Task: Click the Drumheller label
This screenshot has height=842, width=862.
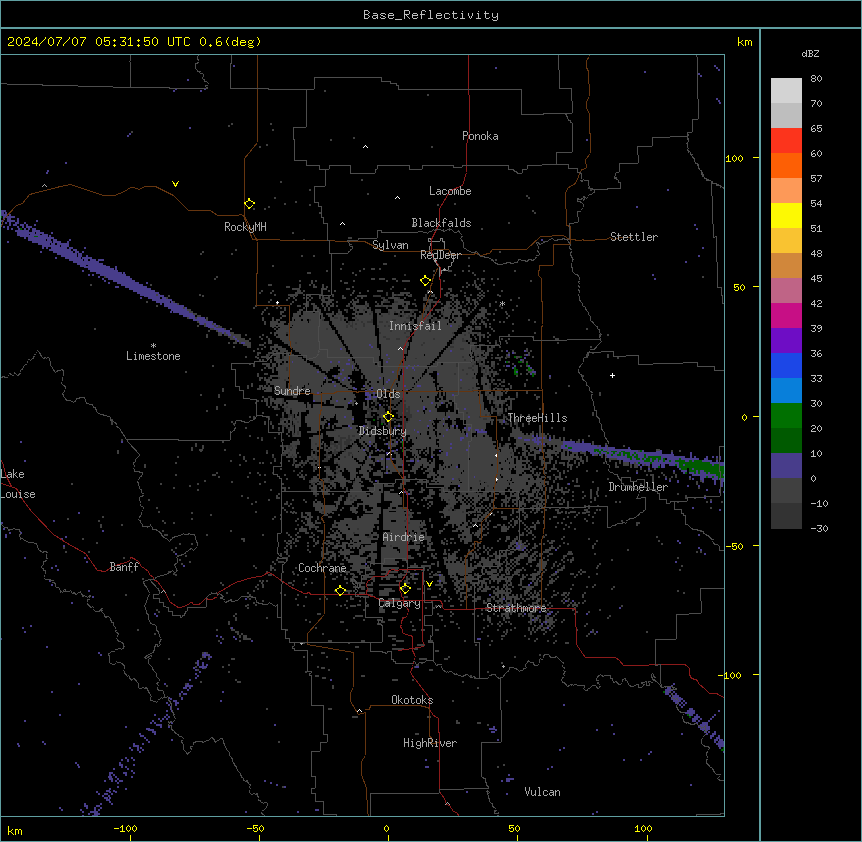Action: (x=638, y=487)
